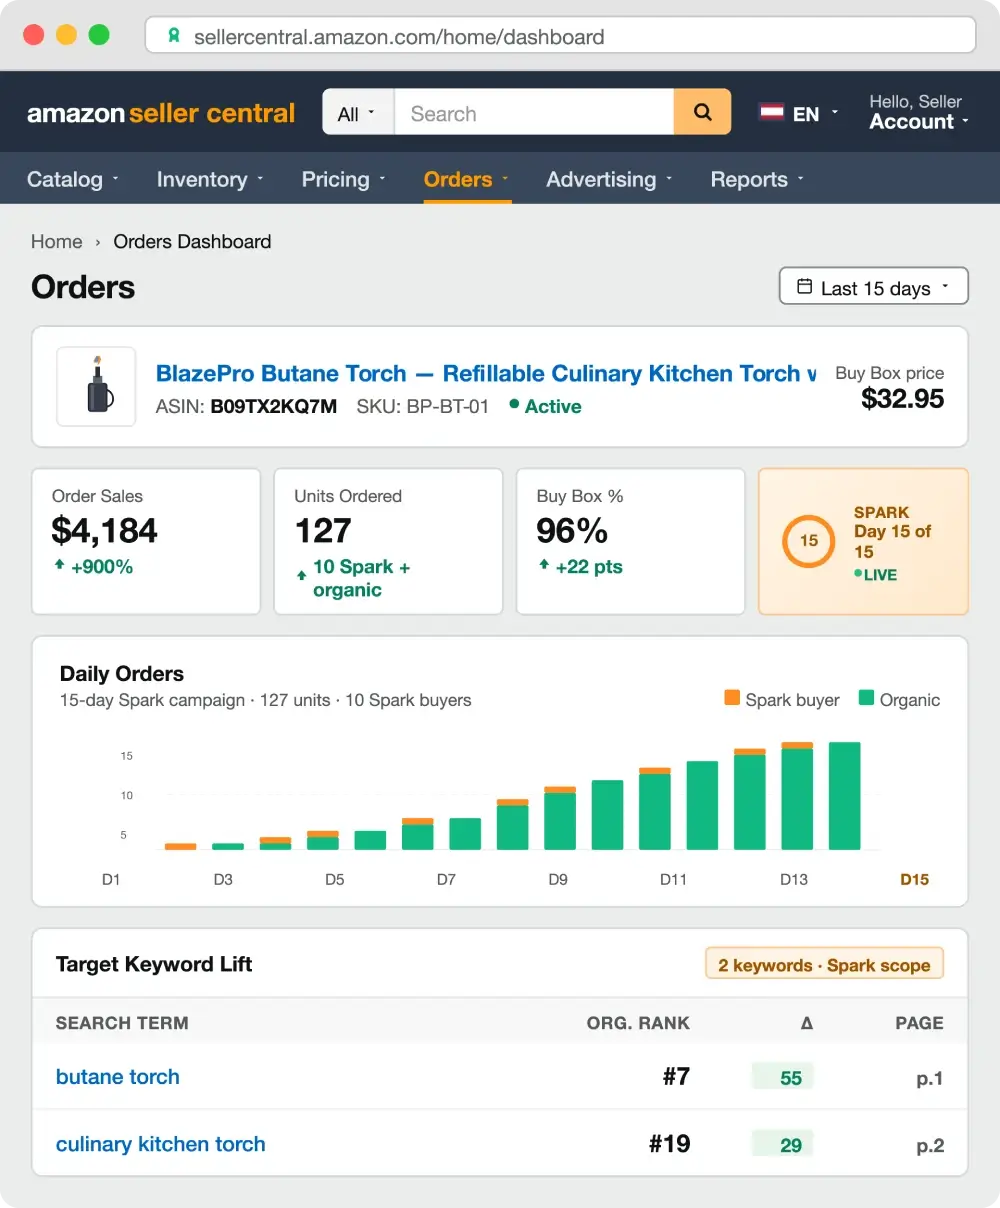Click the lock icon in the address bar
The width and height of the screenshot is (1000, 1208).
(174, 36)
